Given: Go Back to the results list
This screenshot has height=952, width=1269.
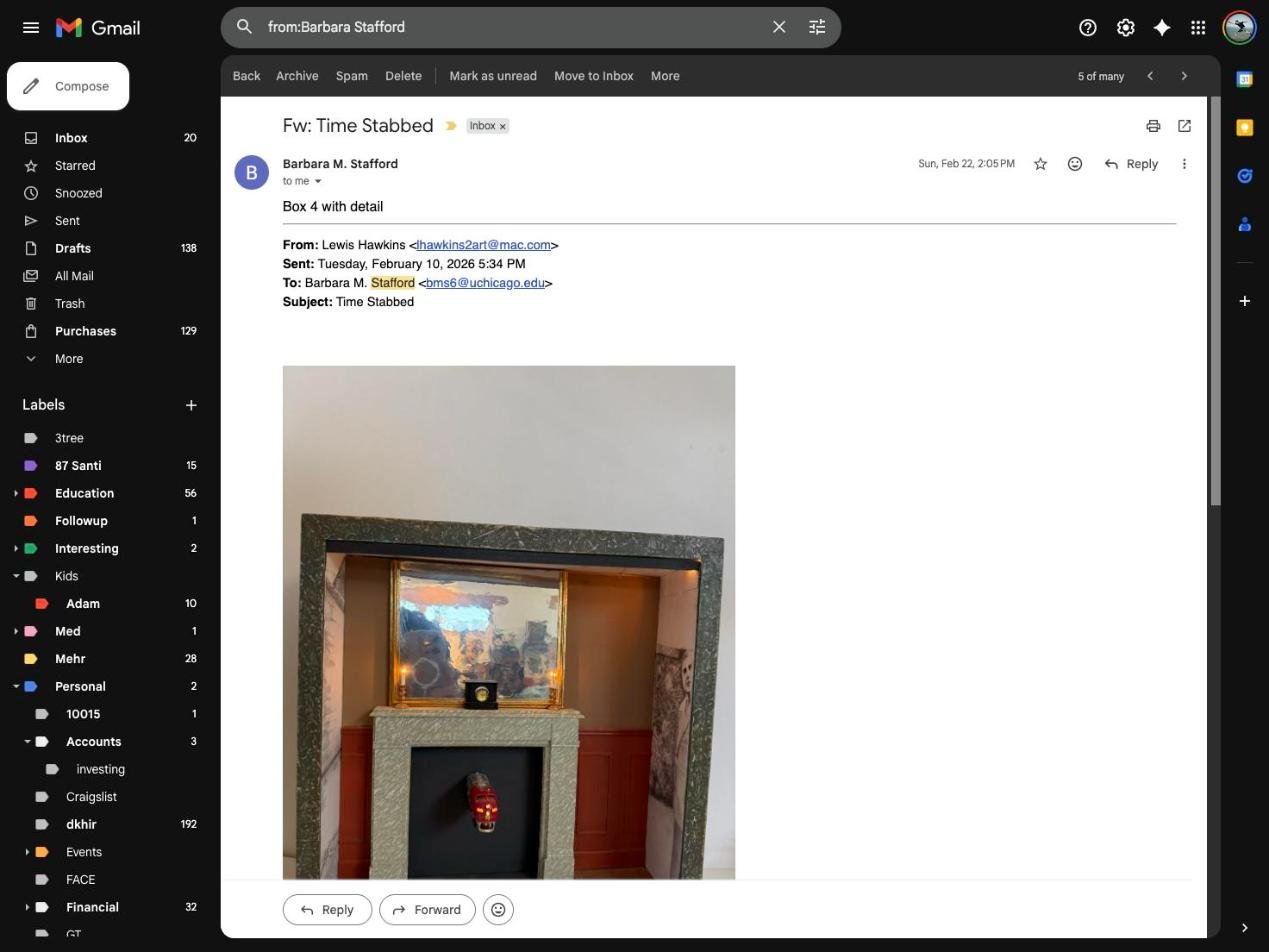Looking at the screenshot, I should [246, 76].
